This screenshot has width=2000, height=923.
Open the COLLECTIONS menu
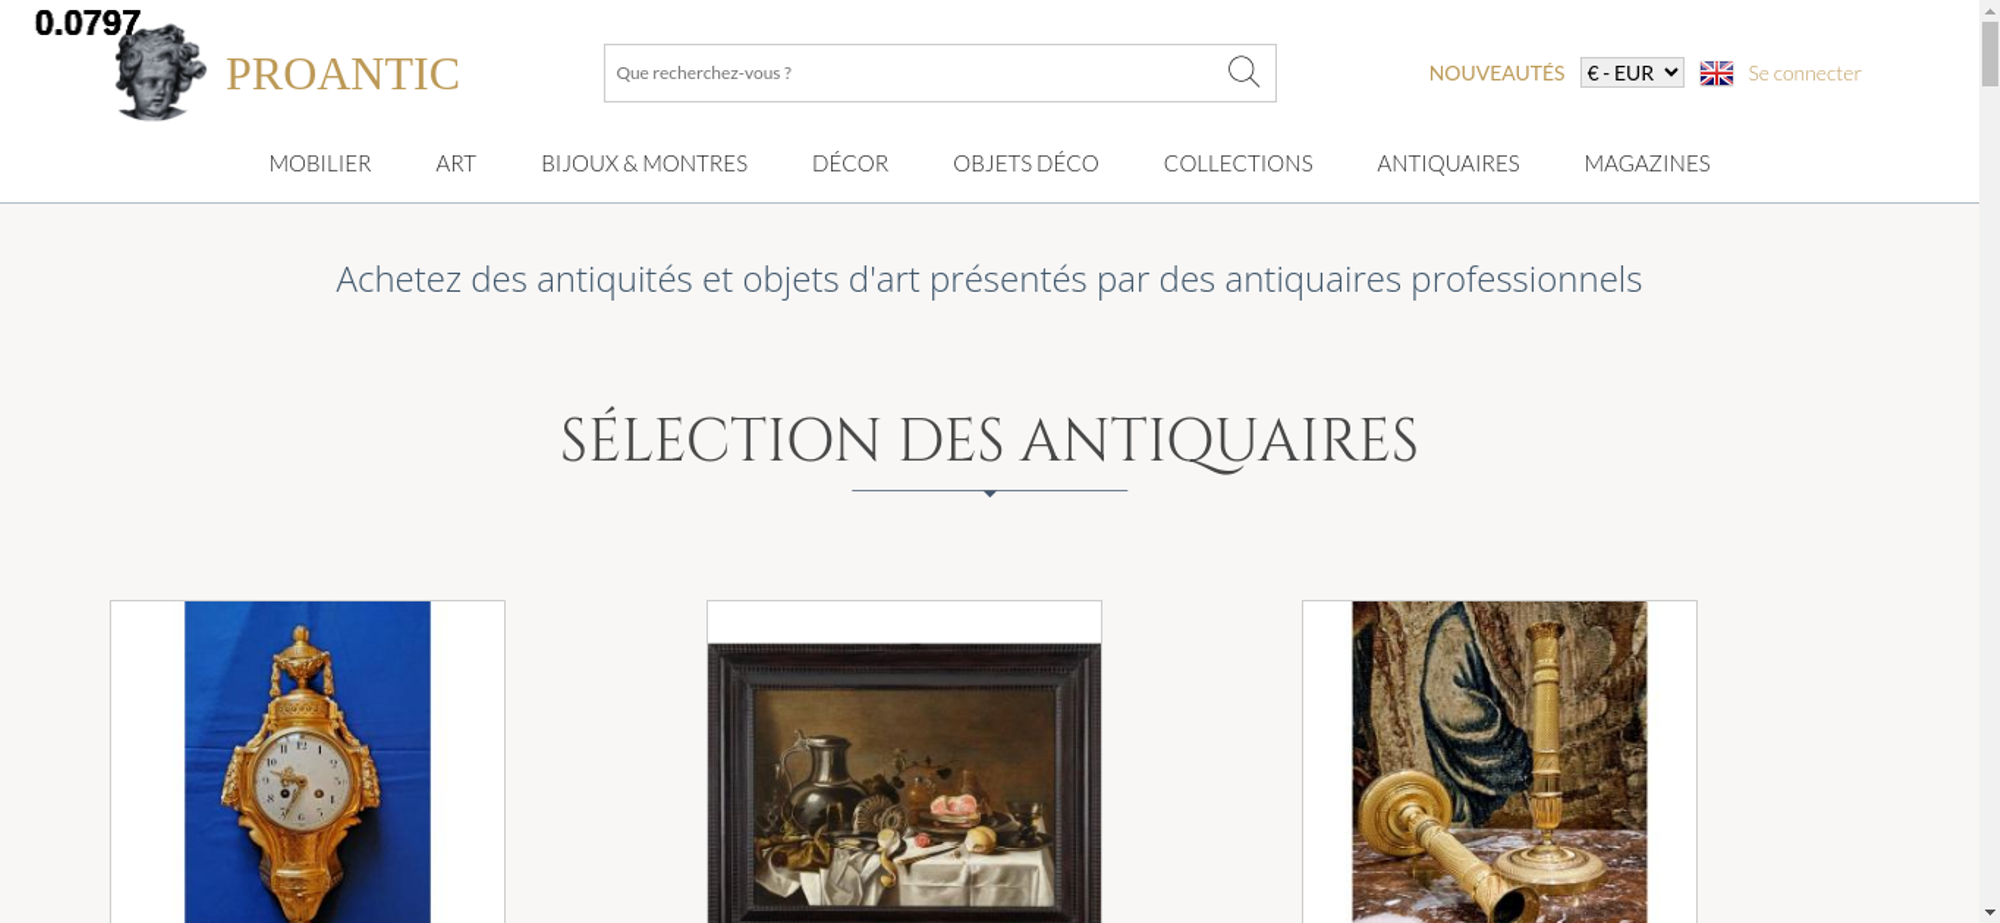pos(1238,163)
